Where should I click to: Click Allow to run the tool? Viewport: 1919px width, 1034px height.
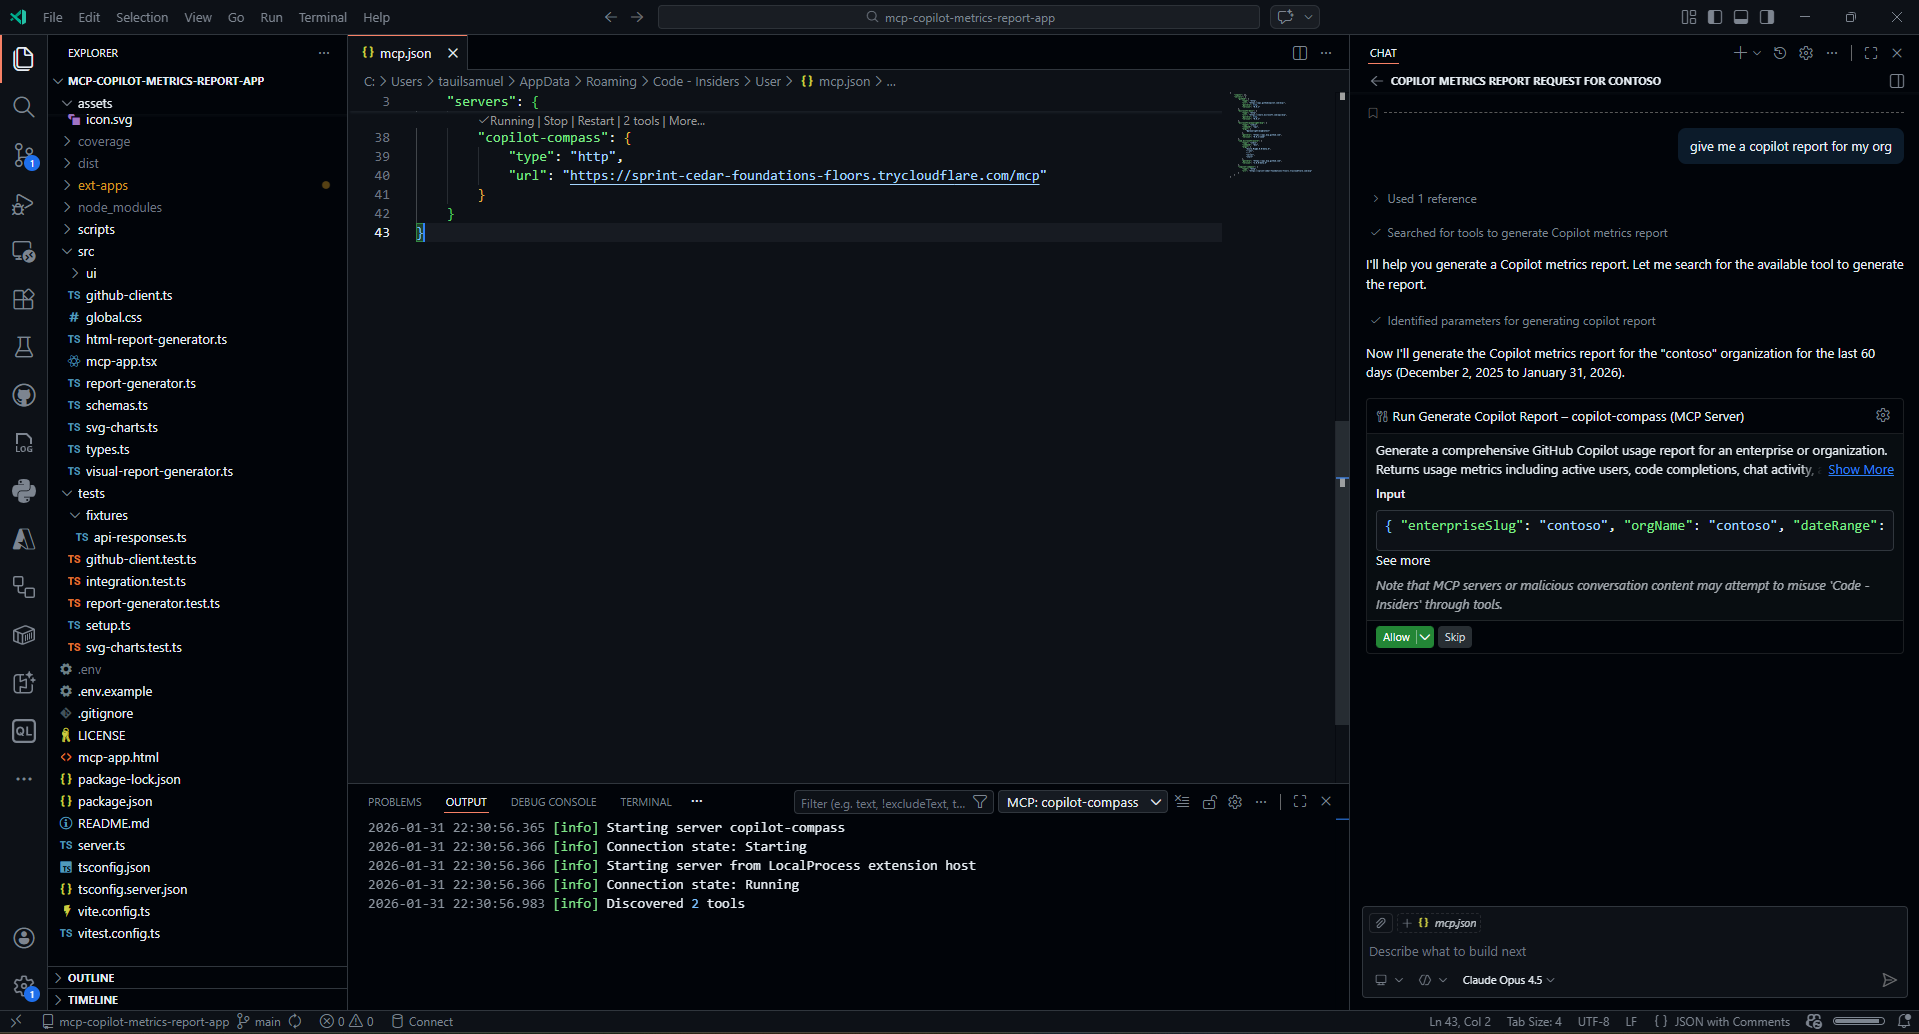click(1396, 637)
